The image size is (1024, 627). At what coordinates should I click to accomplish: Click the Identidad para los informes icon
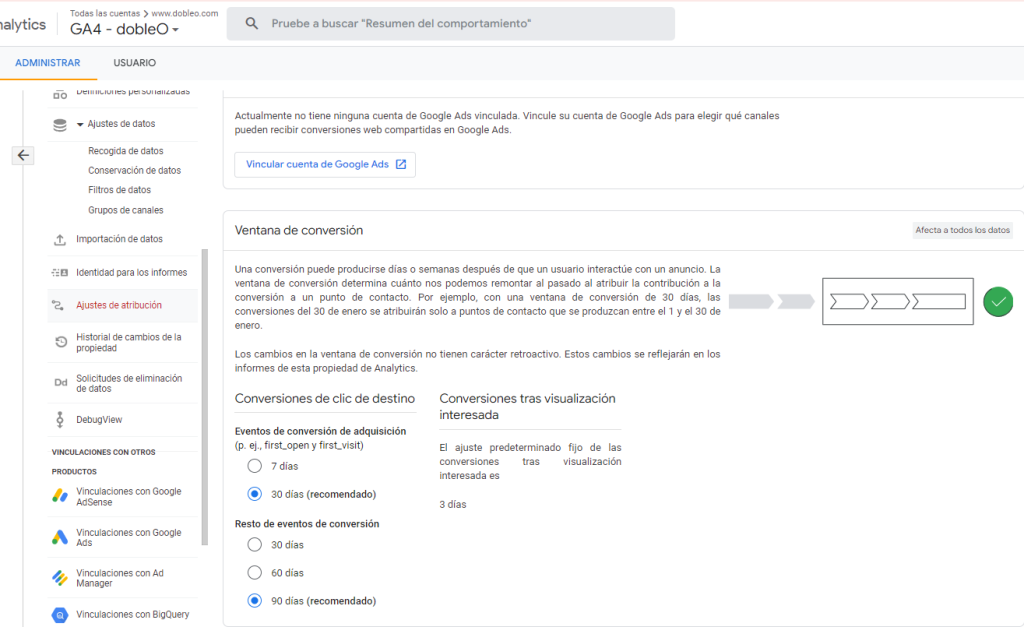pos(60,273)
